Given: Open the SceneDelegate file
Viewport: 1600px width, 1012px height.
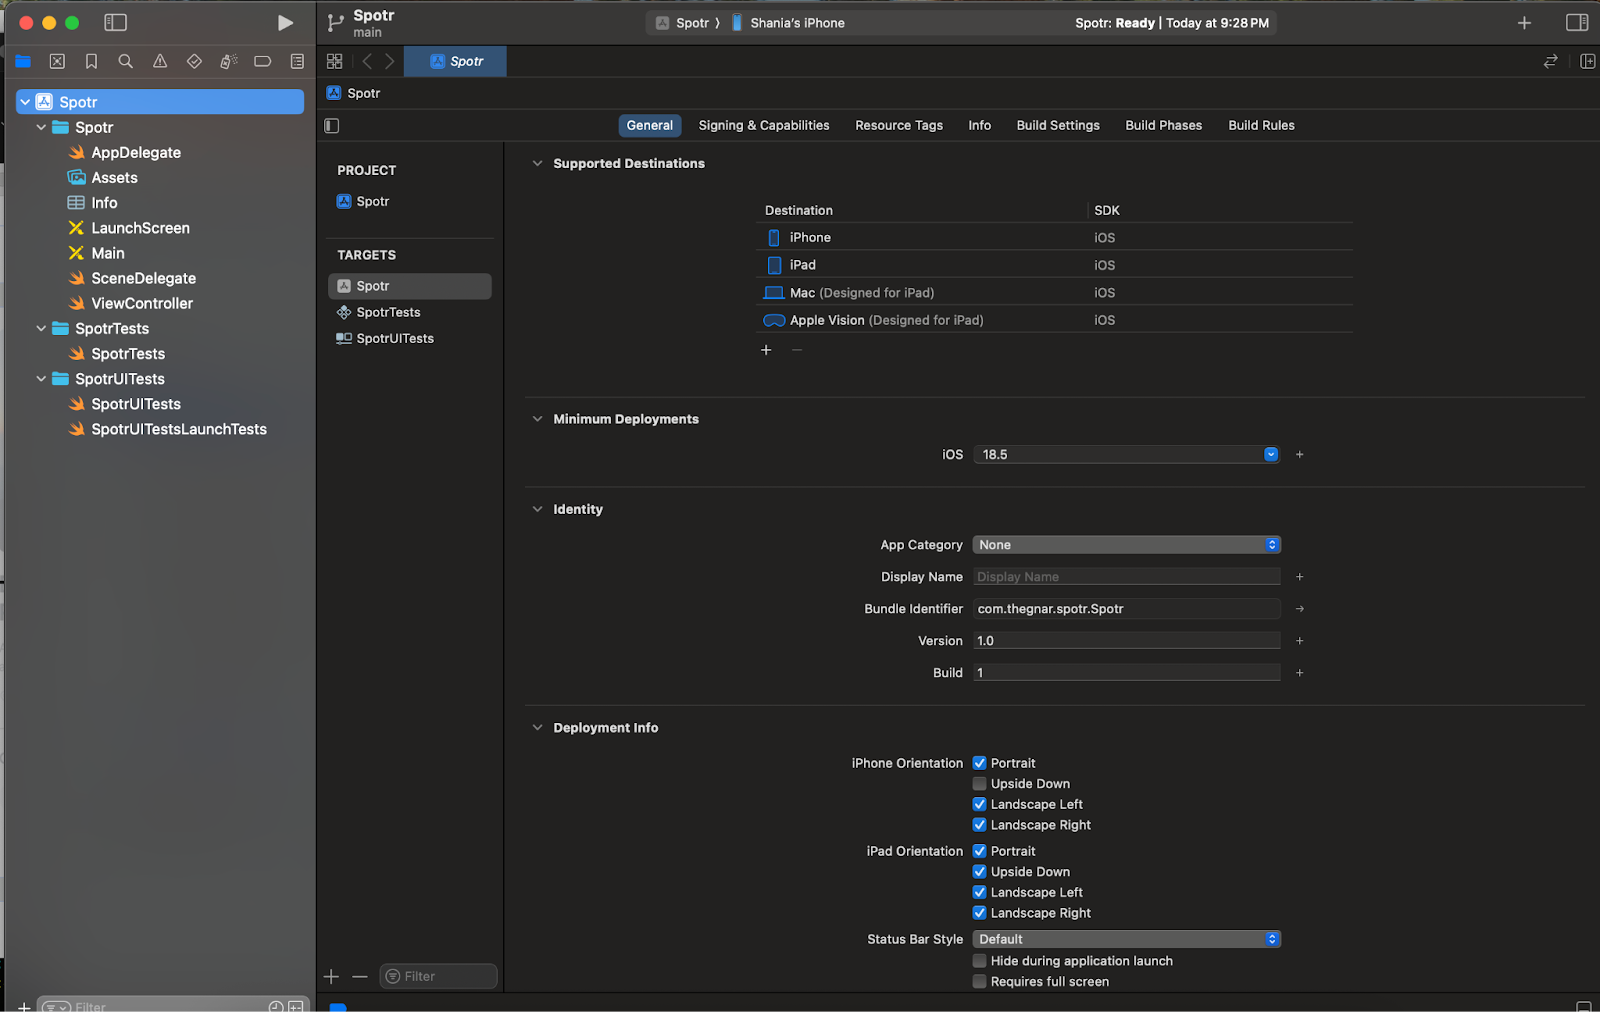Looking at the screenshot, I should (144, 278).
